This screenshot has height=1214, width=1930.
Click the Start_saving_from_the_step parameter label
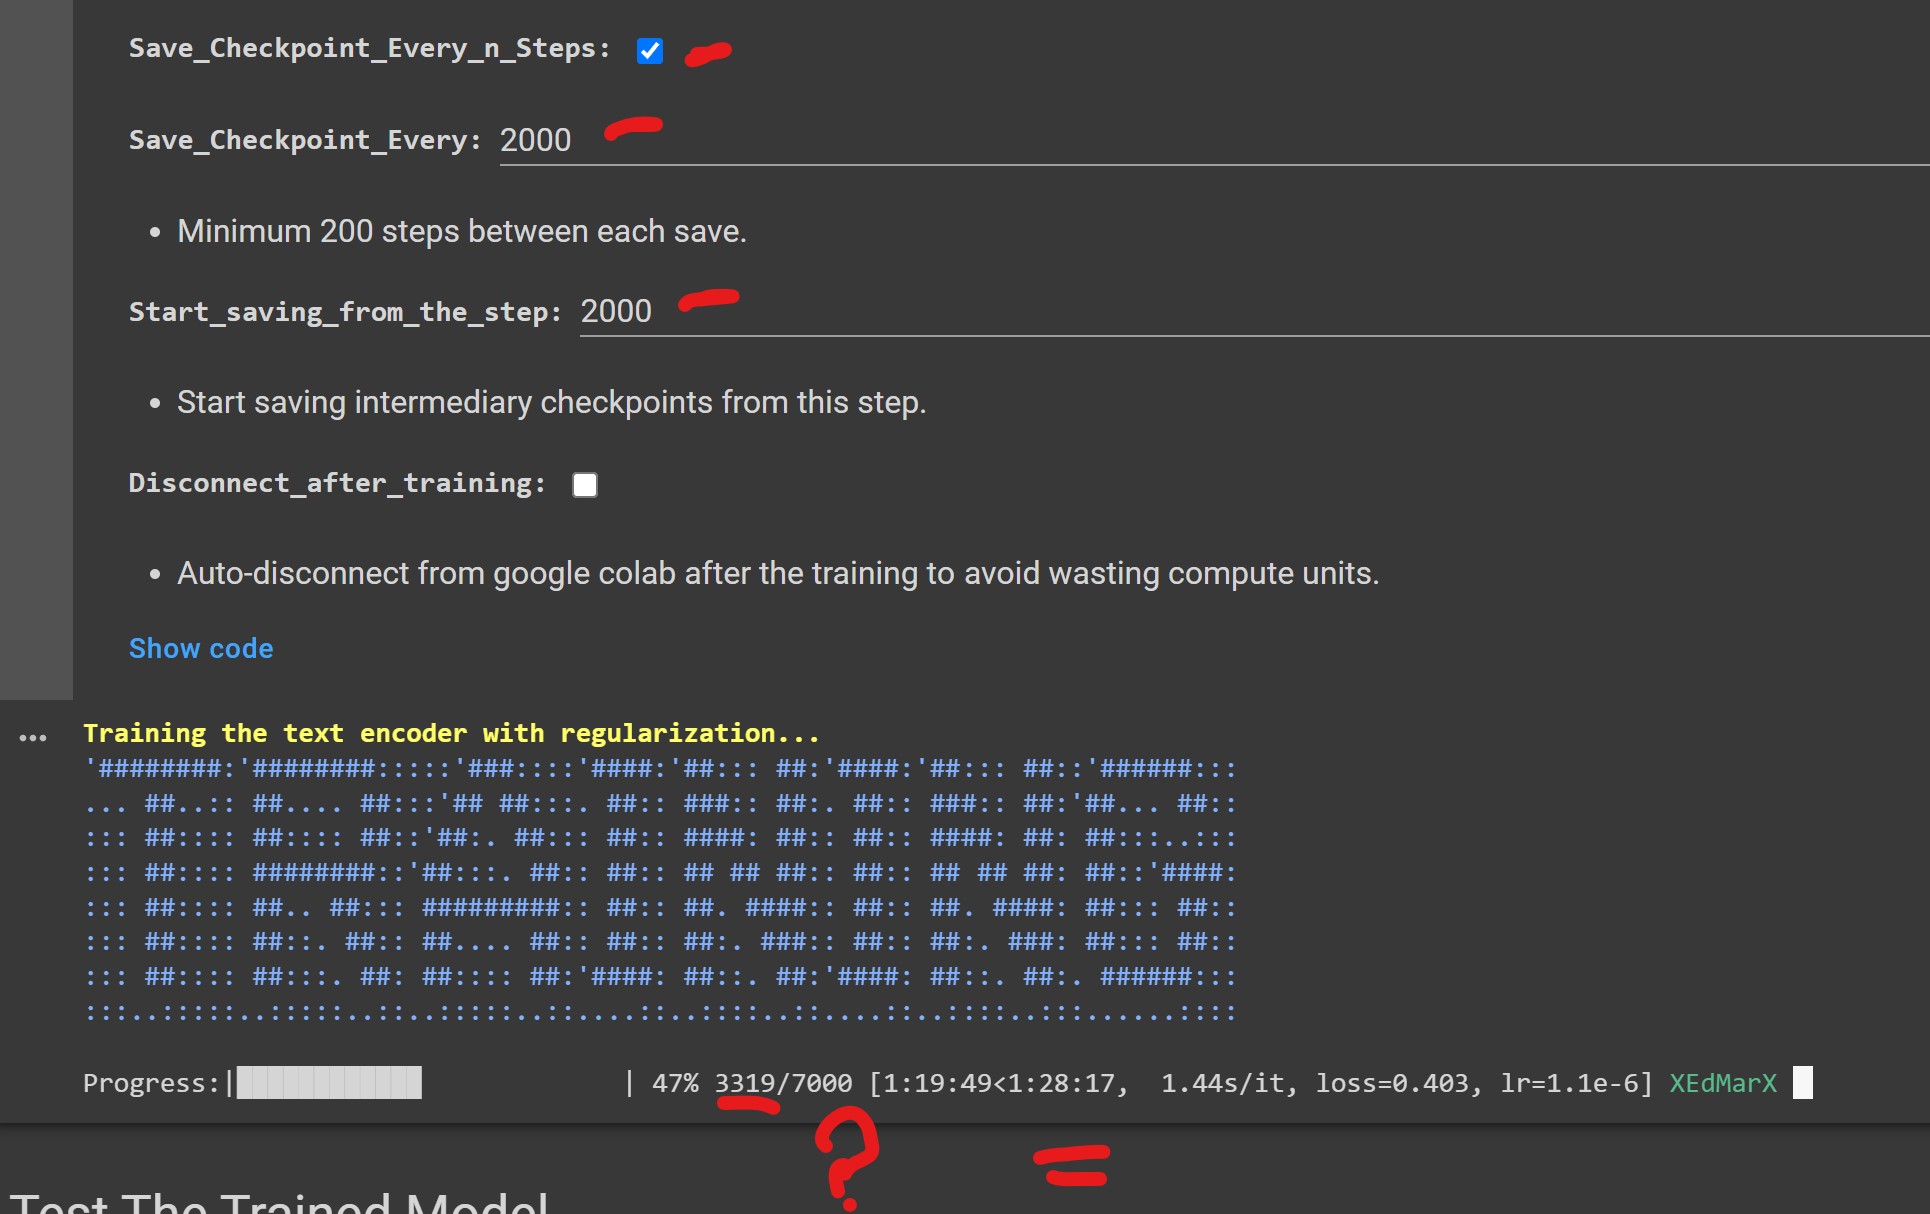(345, 311)
